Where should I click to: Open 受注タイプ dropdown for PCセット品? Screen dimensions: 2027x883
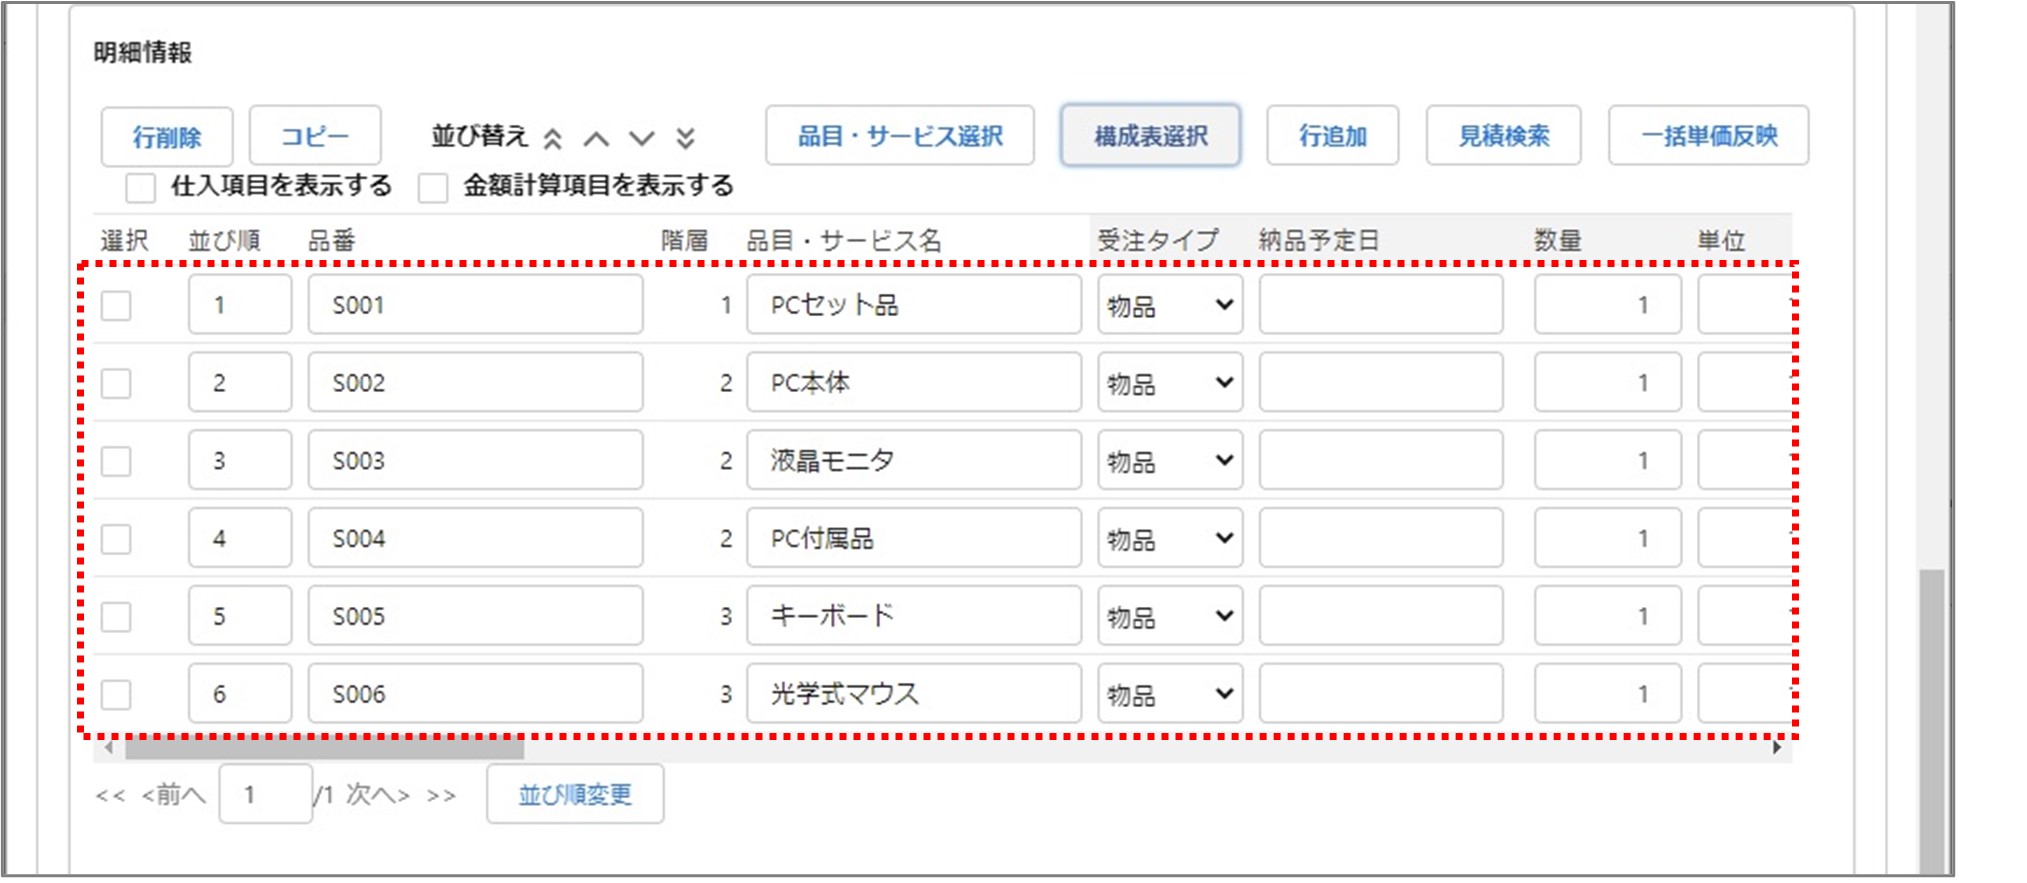point(1170,305)
